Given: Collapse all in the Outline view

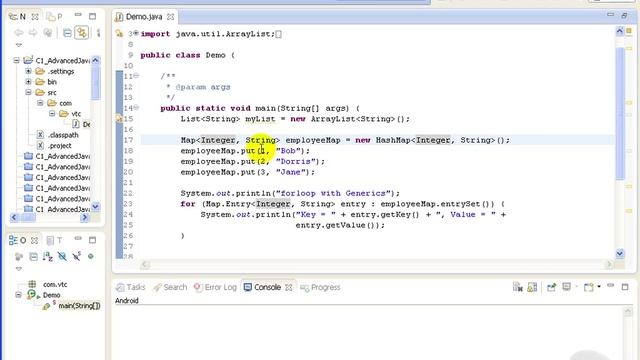Looking at the screenshot, I should (x=33, y=256).
